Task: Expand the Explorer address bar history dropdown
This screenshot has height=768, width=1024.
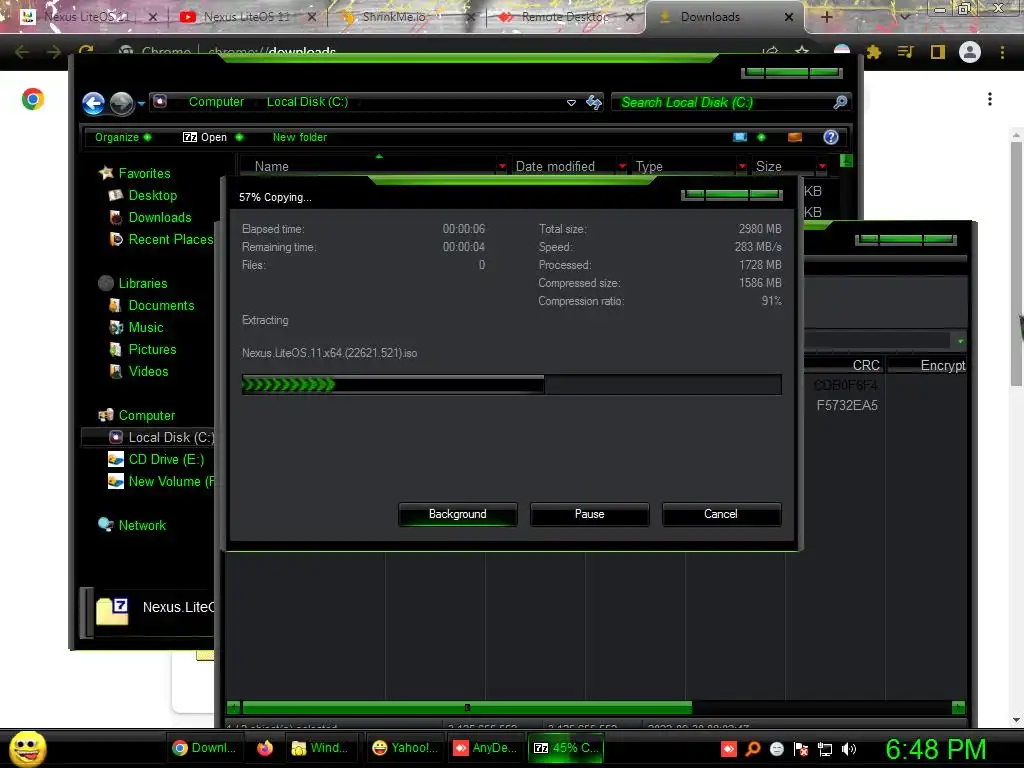Action: tap(571, 103)
